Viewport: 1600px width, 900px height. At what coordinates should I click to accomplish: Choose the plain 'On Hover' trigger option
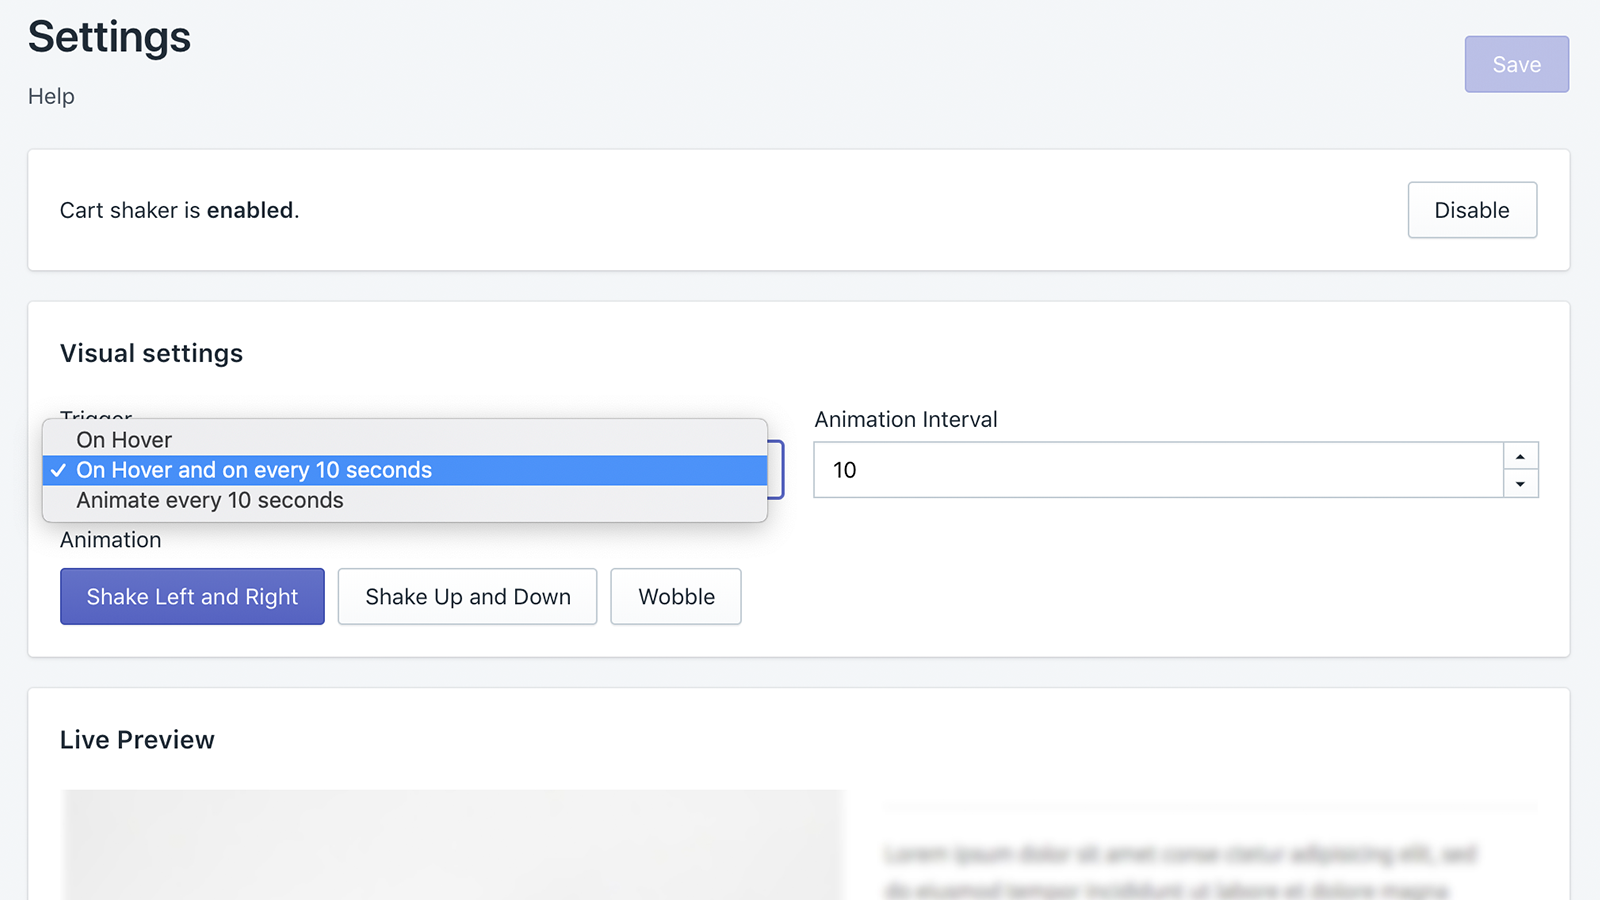(x=124, y=440)
